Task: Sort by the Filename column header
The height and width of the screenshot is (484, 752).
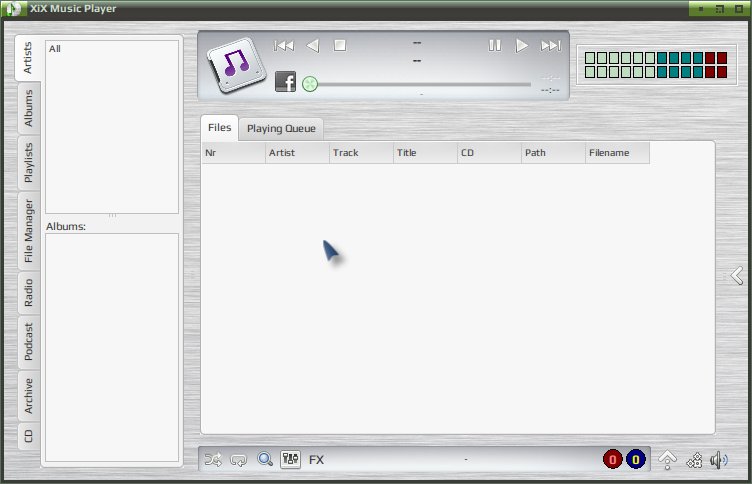Action: [x=617, y=153]
